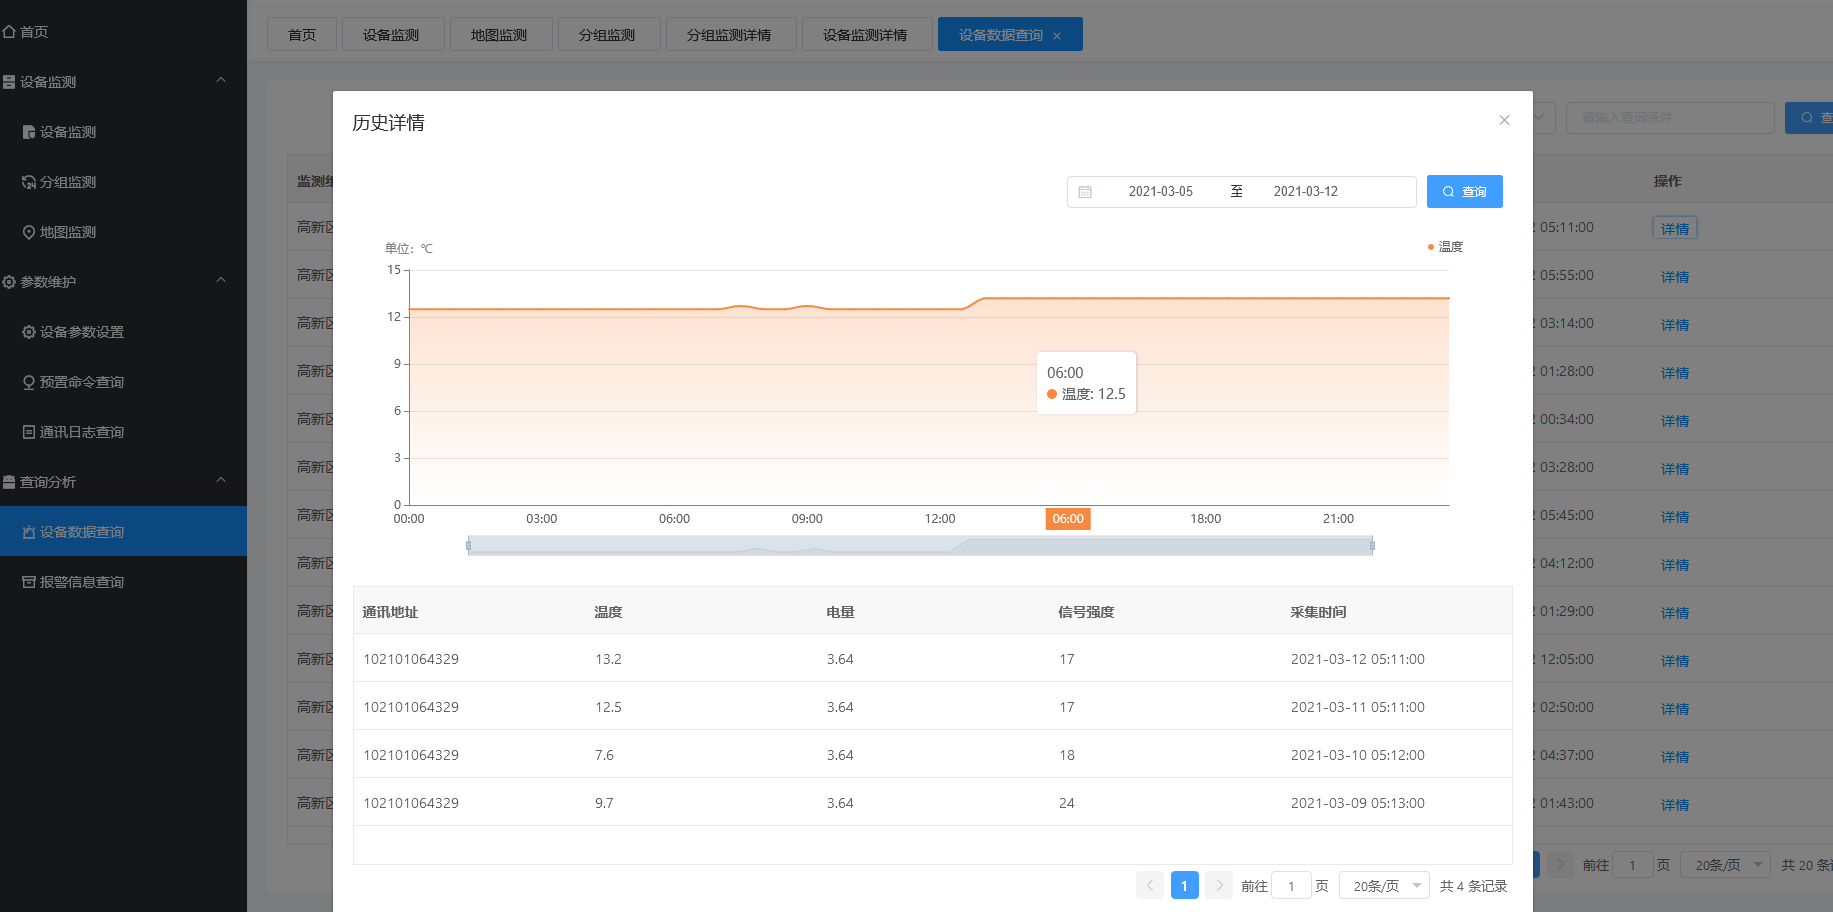
Task: Click the 设备参数设置 gear icon
Action: point(29,332)
